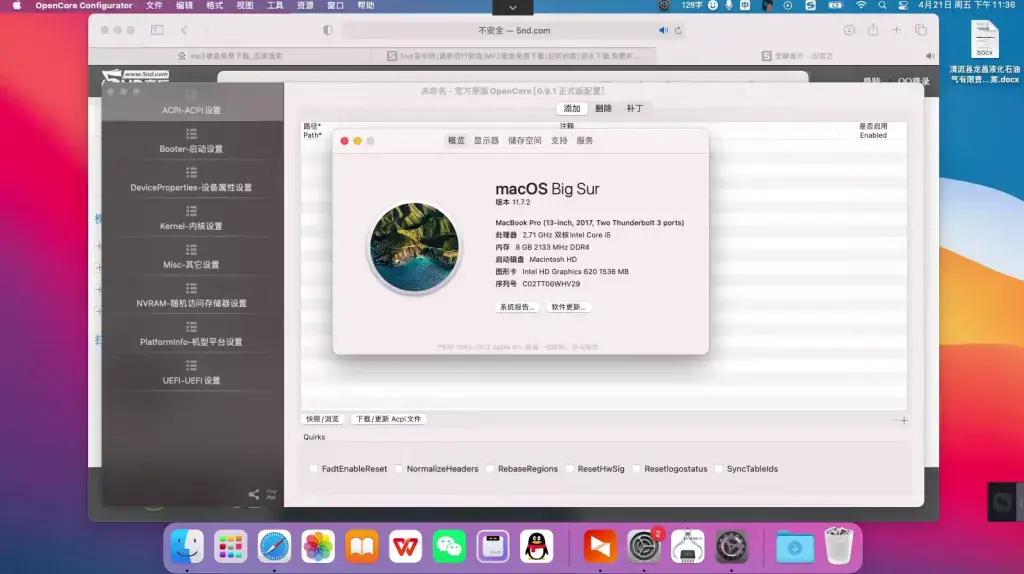The image size is (1024, 574).
Task: Open Trash in the Dock
Action: (x=839, y=546)
